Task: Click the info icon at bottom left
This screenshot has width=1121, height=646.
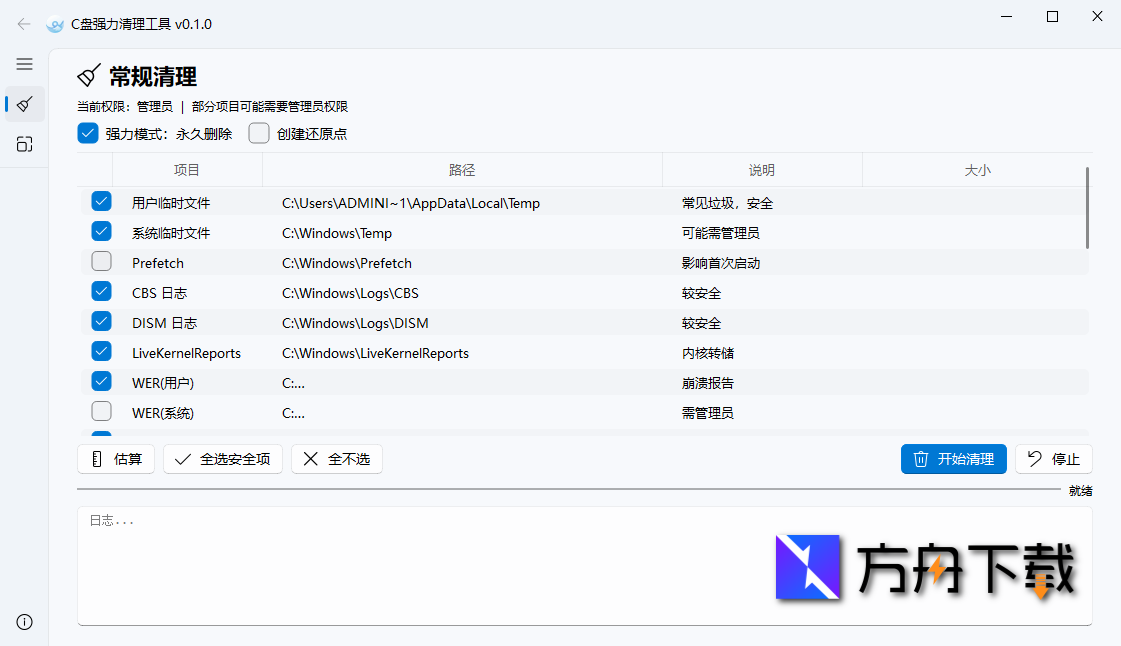Action: click(24, 621)
